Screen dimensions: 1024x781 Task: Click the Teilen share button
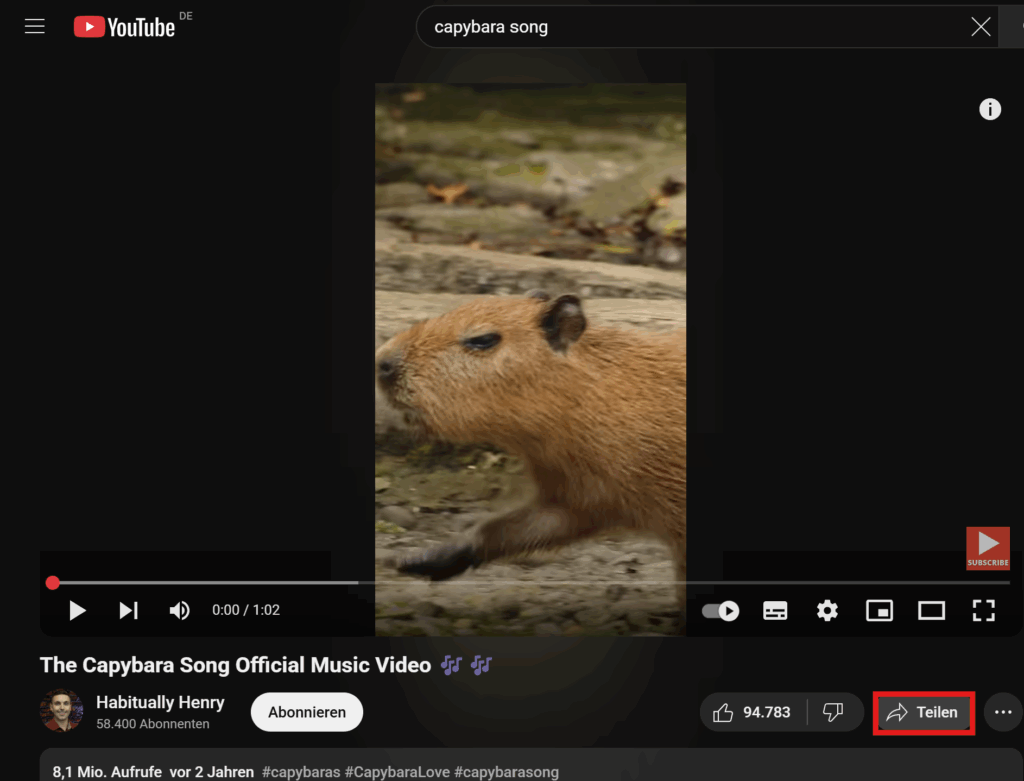point(923,712)
